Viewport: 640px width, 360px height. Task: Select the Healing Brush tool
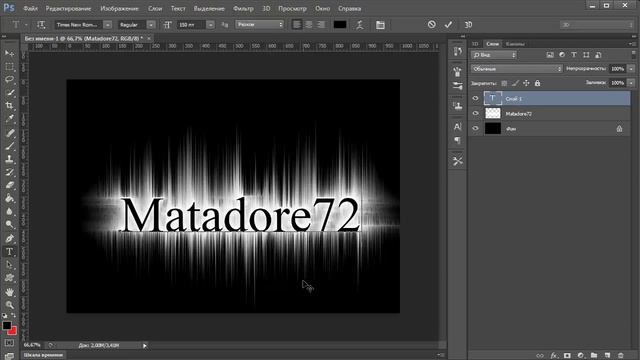coord(9,133)
